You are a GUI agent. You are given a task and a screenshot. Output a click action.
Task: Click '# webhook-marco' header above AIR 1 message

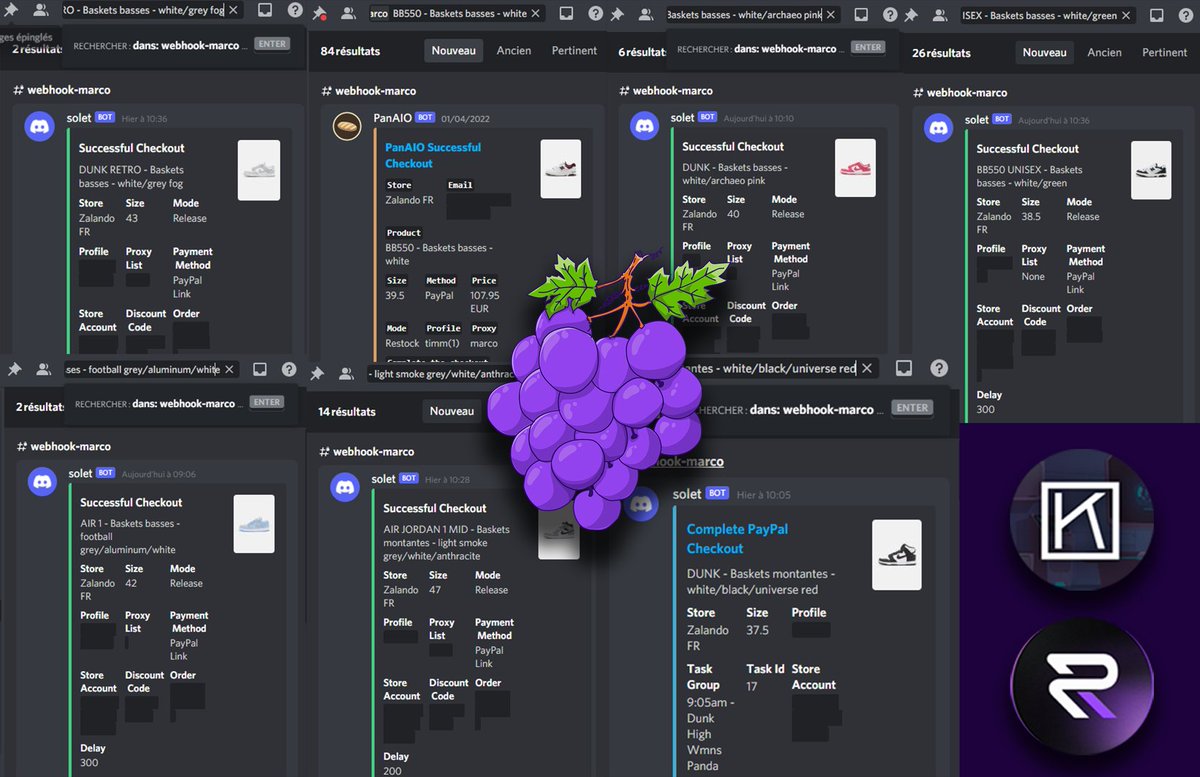(x=62, y=446)
